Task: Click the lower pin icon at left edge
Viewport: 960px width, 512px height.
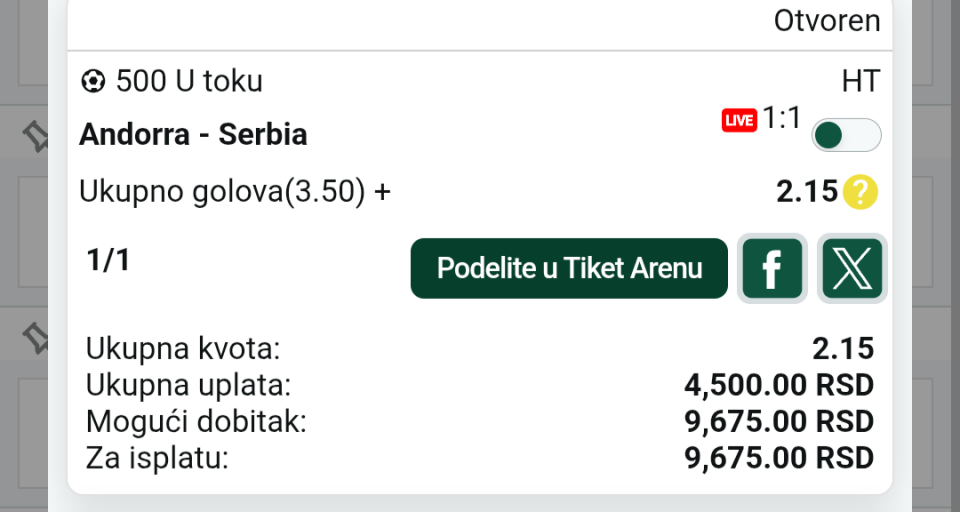Action: pyautogui.click(x=37, y=336)
